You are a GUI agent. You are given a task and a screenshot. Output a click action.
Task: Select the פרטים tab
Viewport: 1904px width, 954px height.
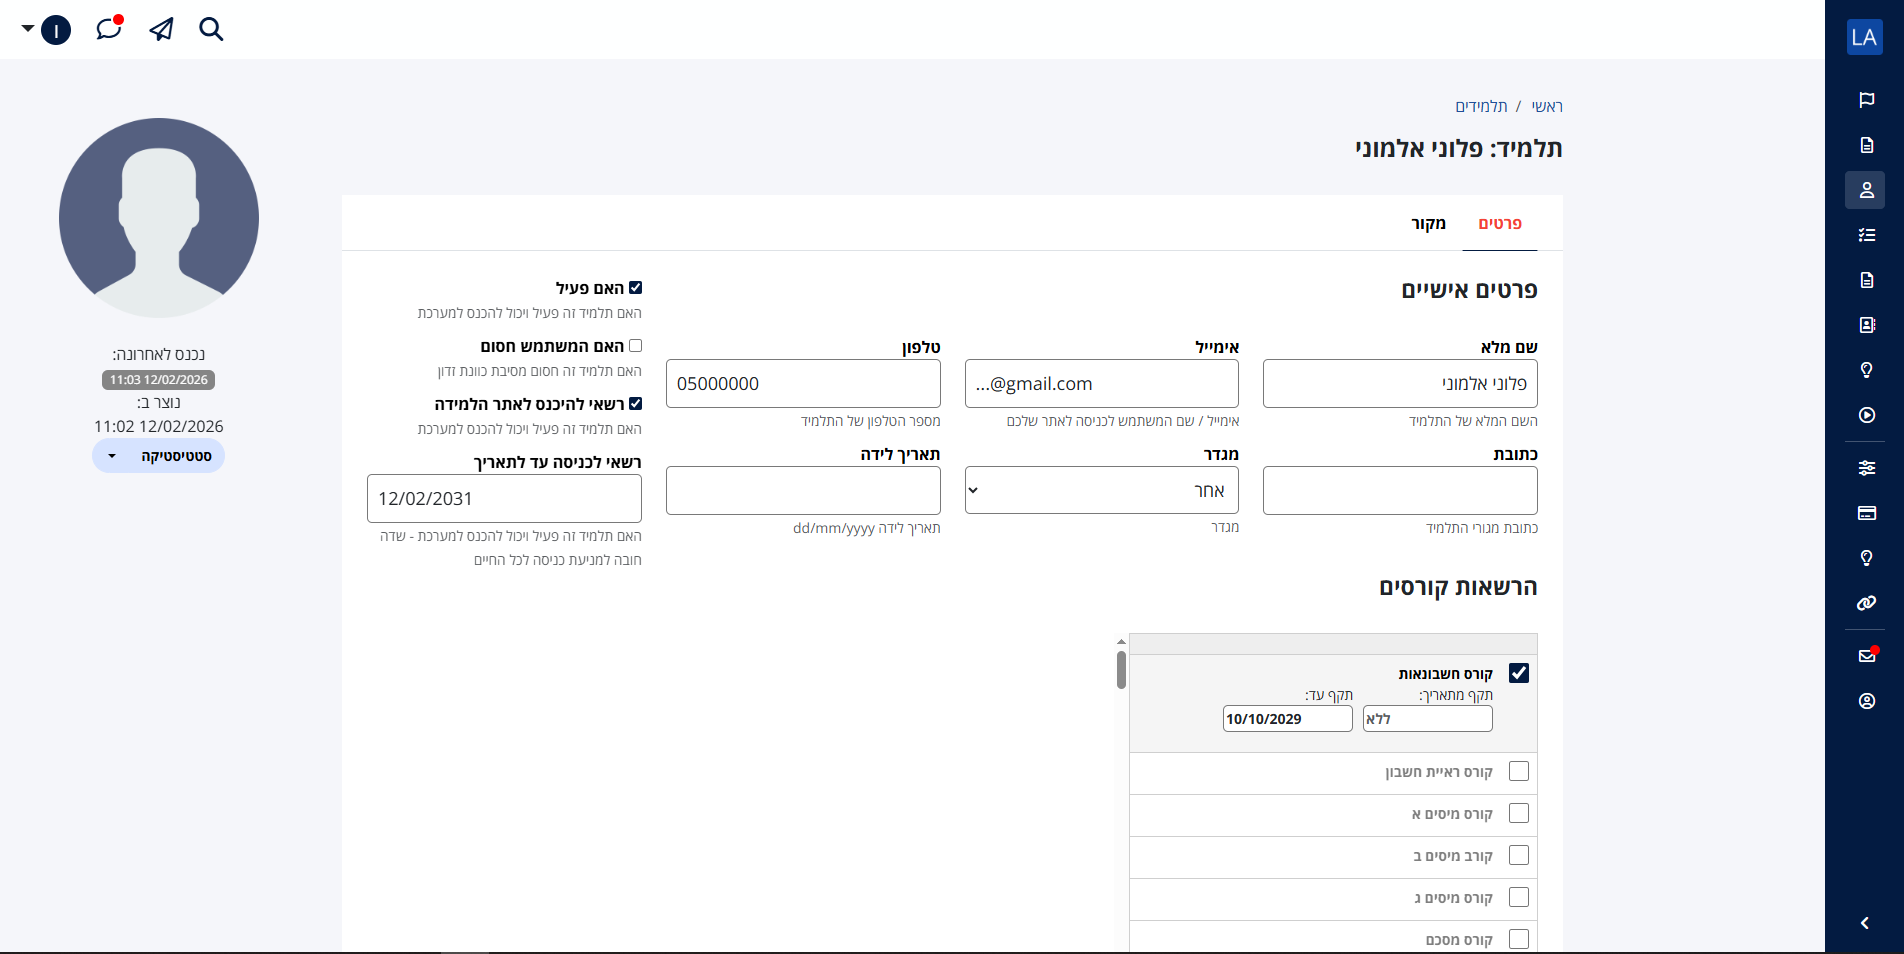[1499, 223]
